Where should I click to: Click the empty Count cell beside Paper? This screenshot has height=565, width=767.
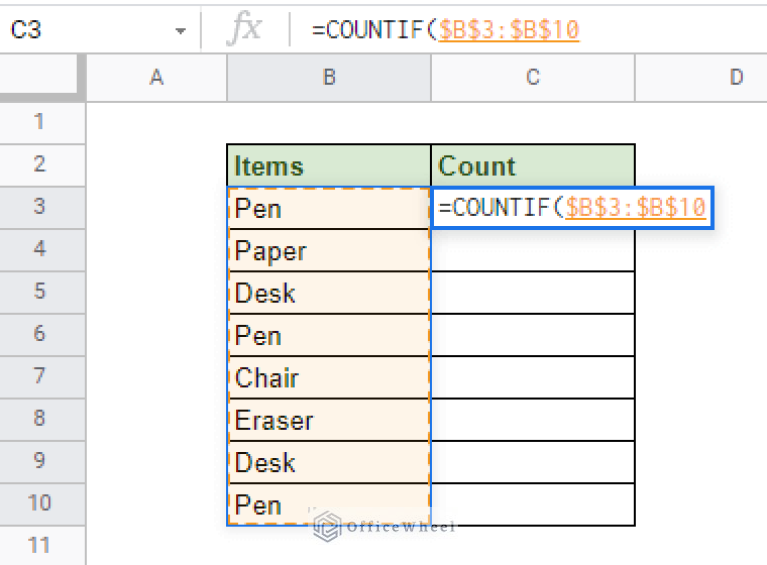point(533,250)
